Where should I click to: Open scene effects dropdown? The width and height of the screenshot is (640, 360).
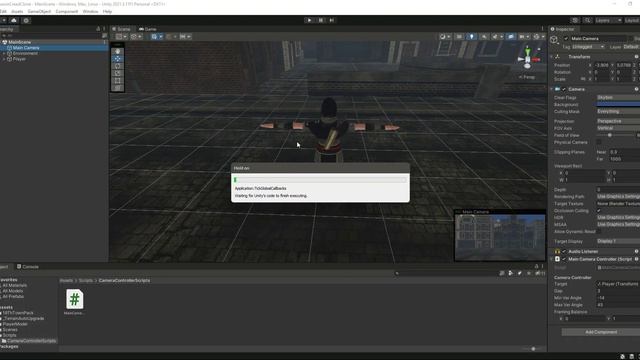[x=497, y=37]
